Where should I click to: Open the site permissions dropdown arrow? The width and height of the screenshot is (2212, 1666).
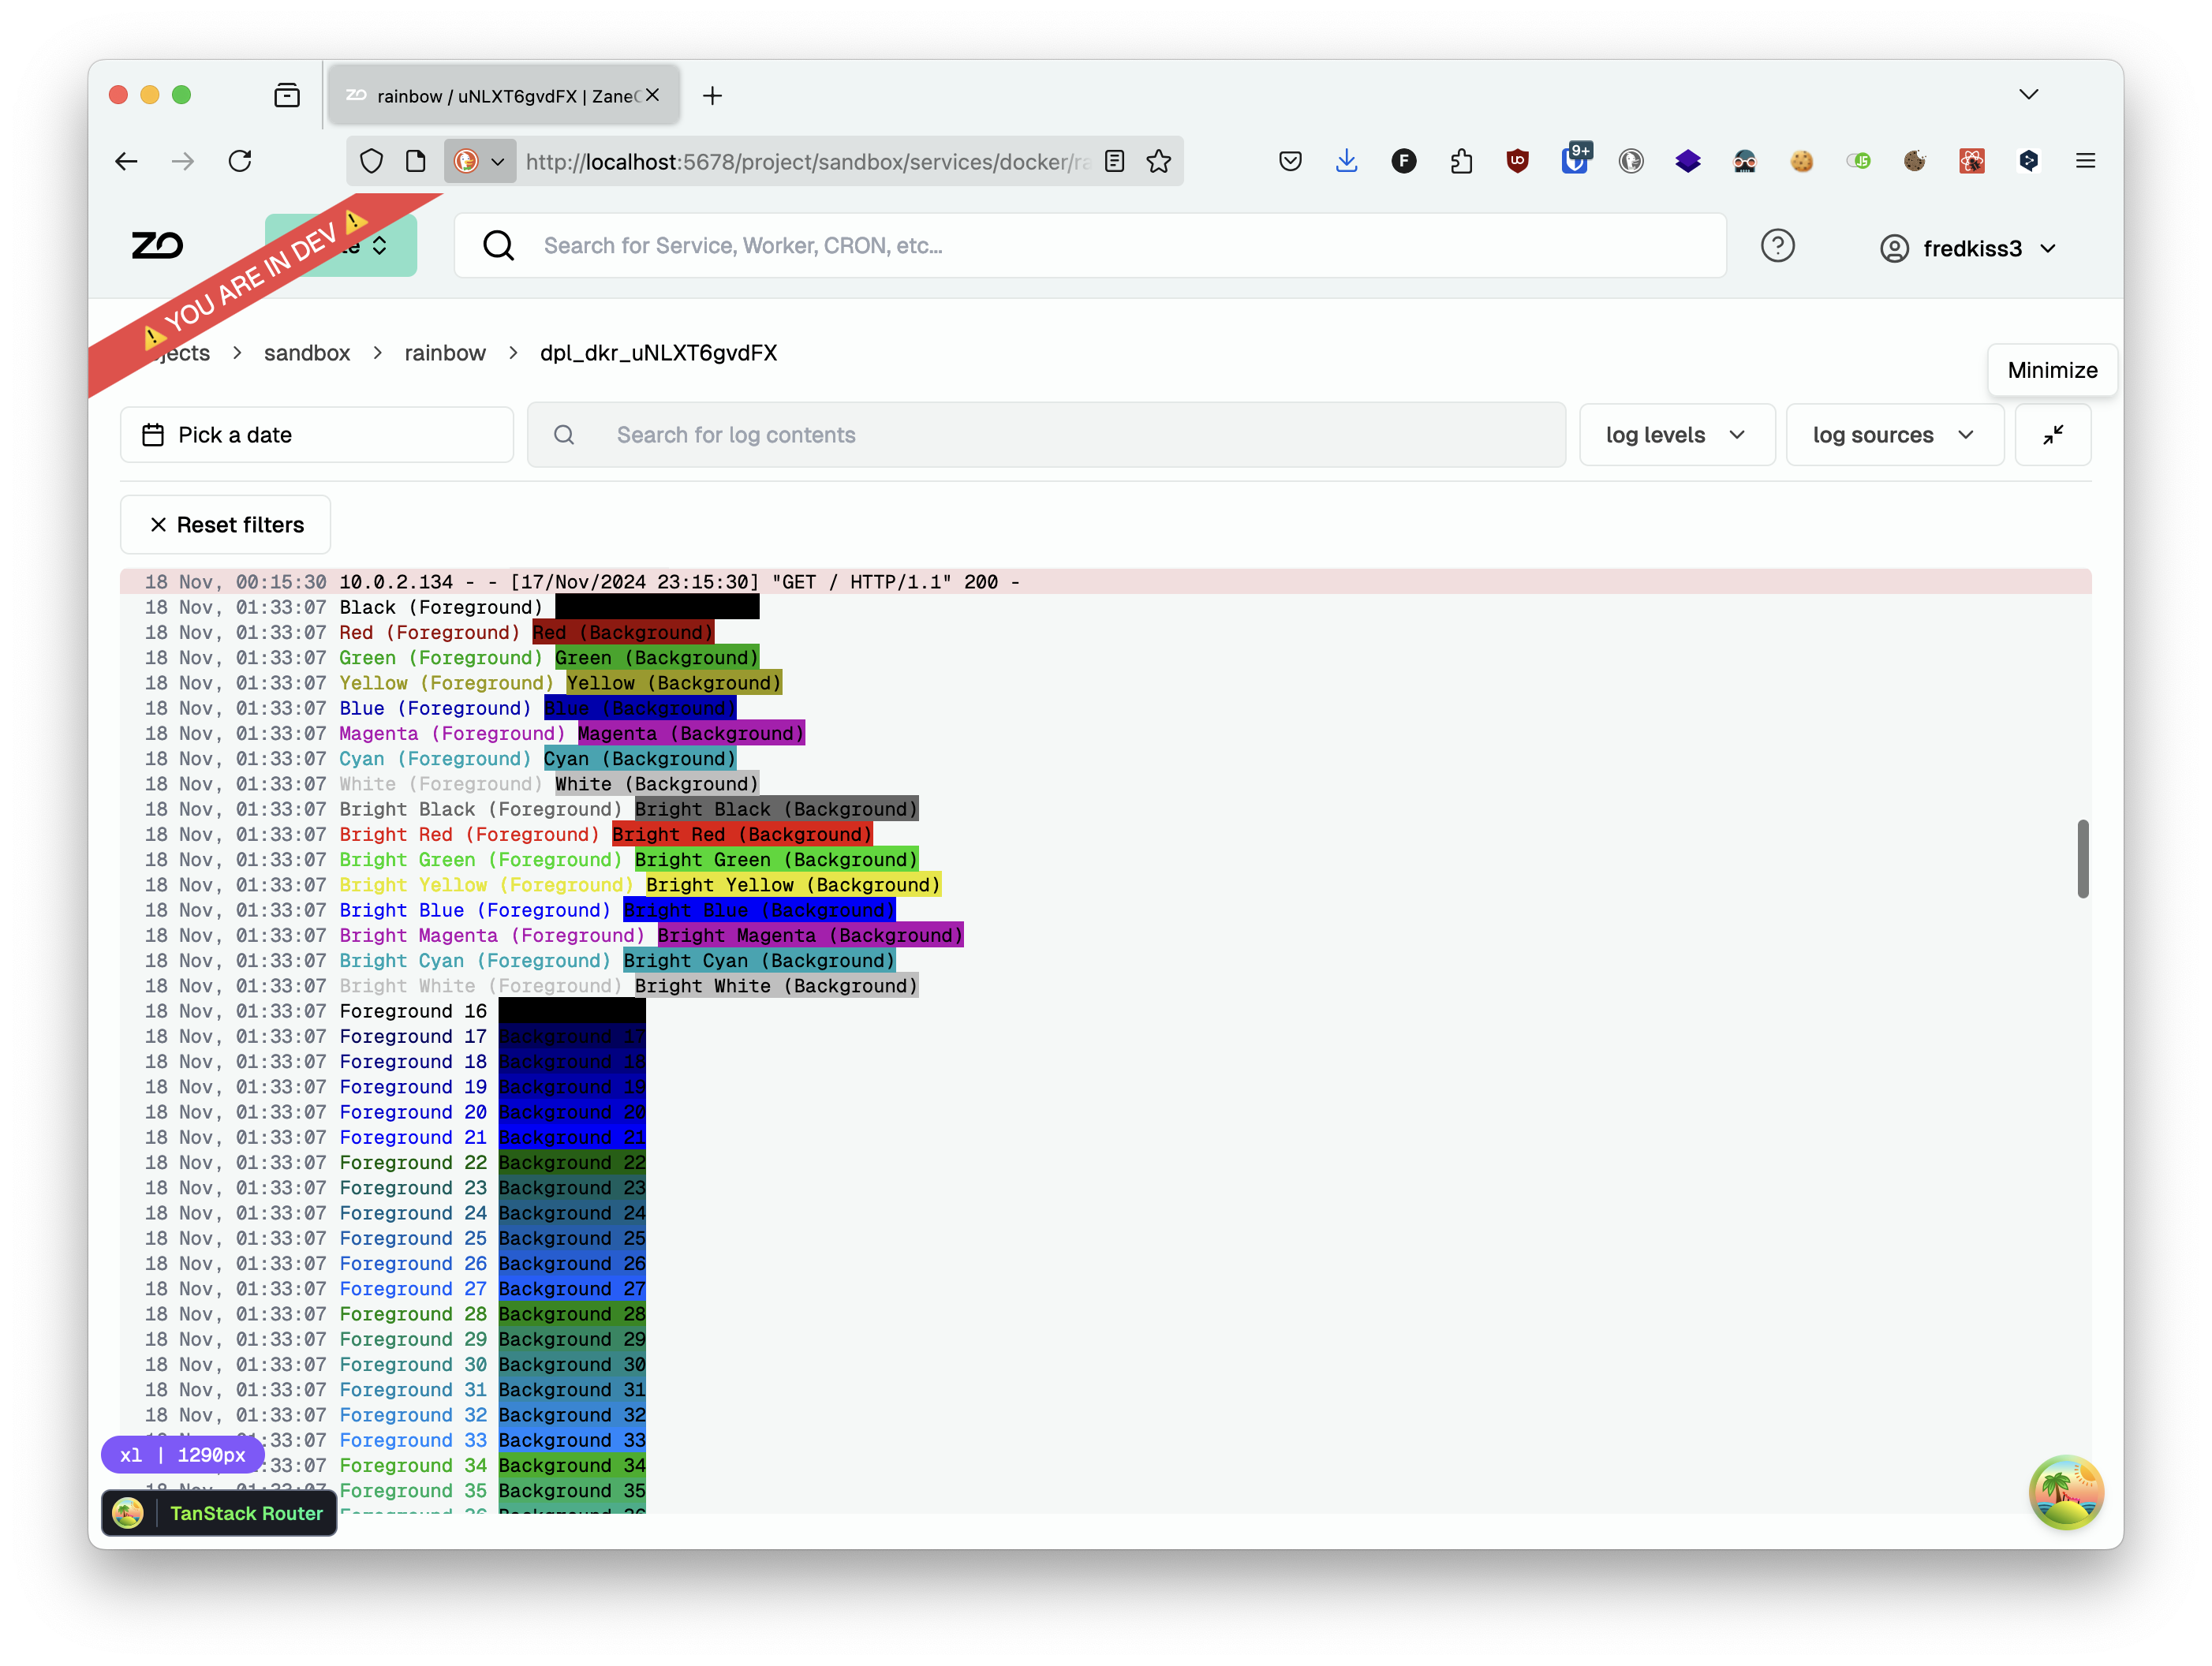pos(497,161)
